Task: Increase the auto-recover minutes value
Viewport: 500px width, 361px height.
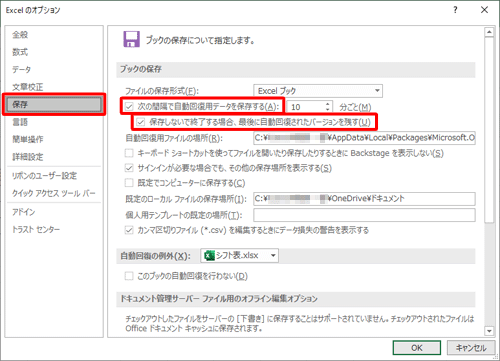Action: tap(328, 104)
